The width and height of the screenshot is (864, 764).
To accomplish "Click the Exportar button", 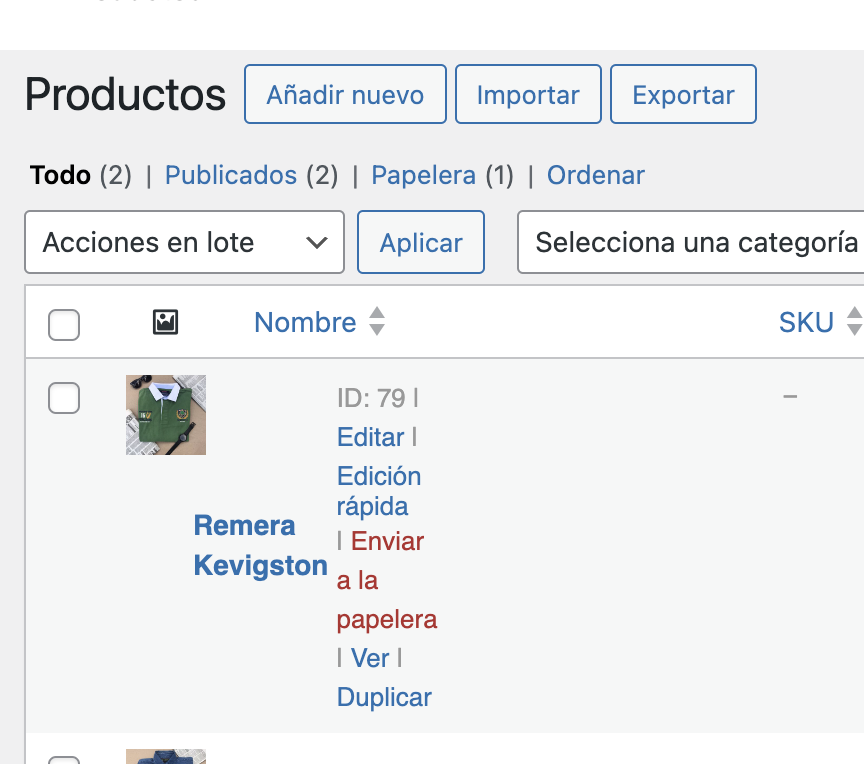I will click(x=683, y=94).
